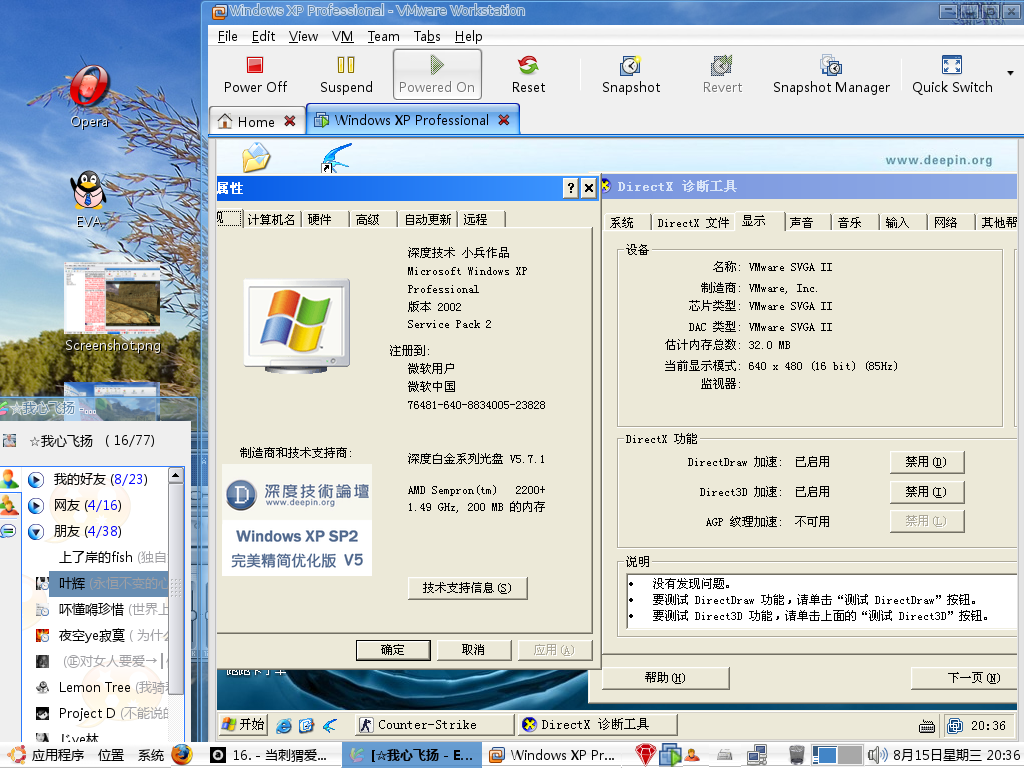1024x768 pixels.
Task: Click Internet Explorer quick launch icon
Action: pyautogui.click(x=283, y=725)
